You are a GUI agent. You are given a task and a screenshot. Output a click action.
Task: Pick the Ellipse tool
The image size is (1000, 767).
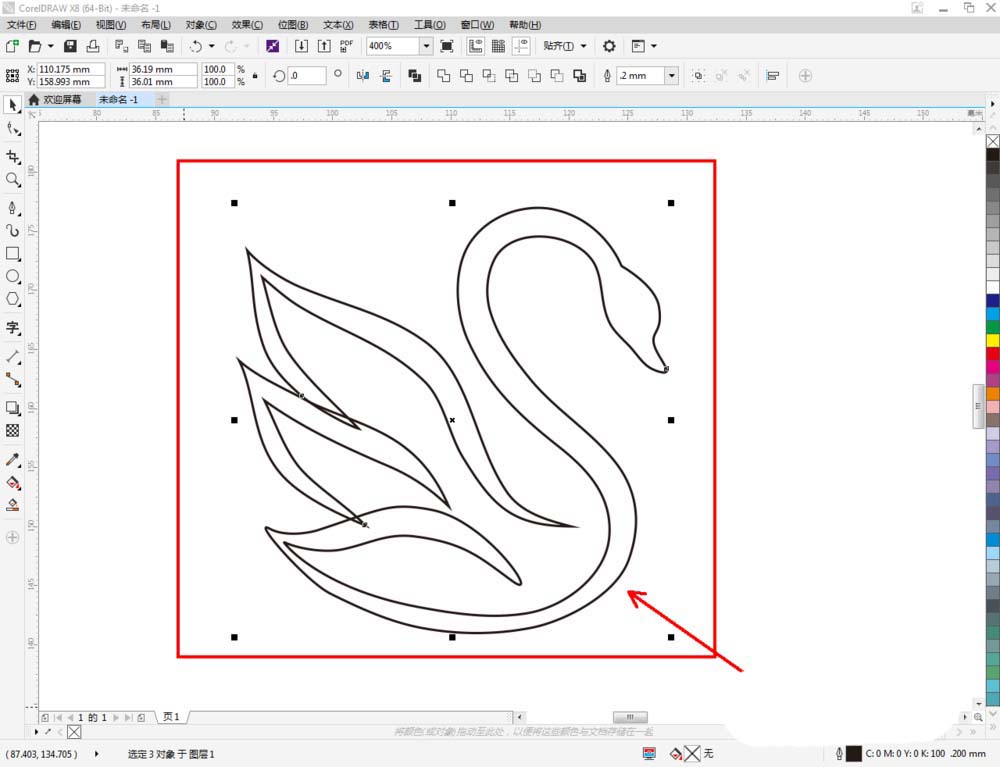[13, 276]
